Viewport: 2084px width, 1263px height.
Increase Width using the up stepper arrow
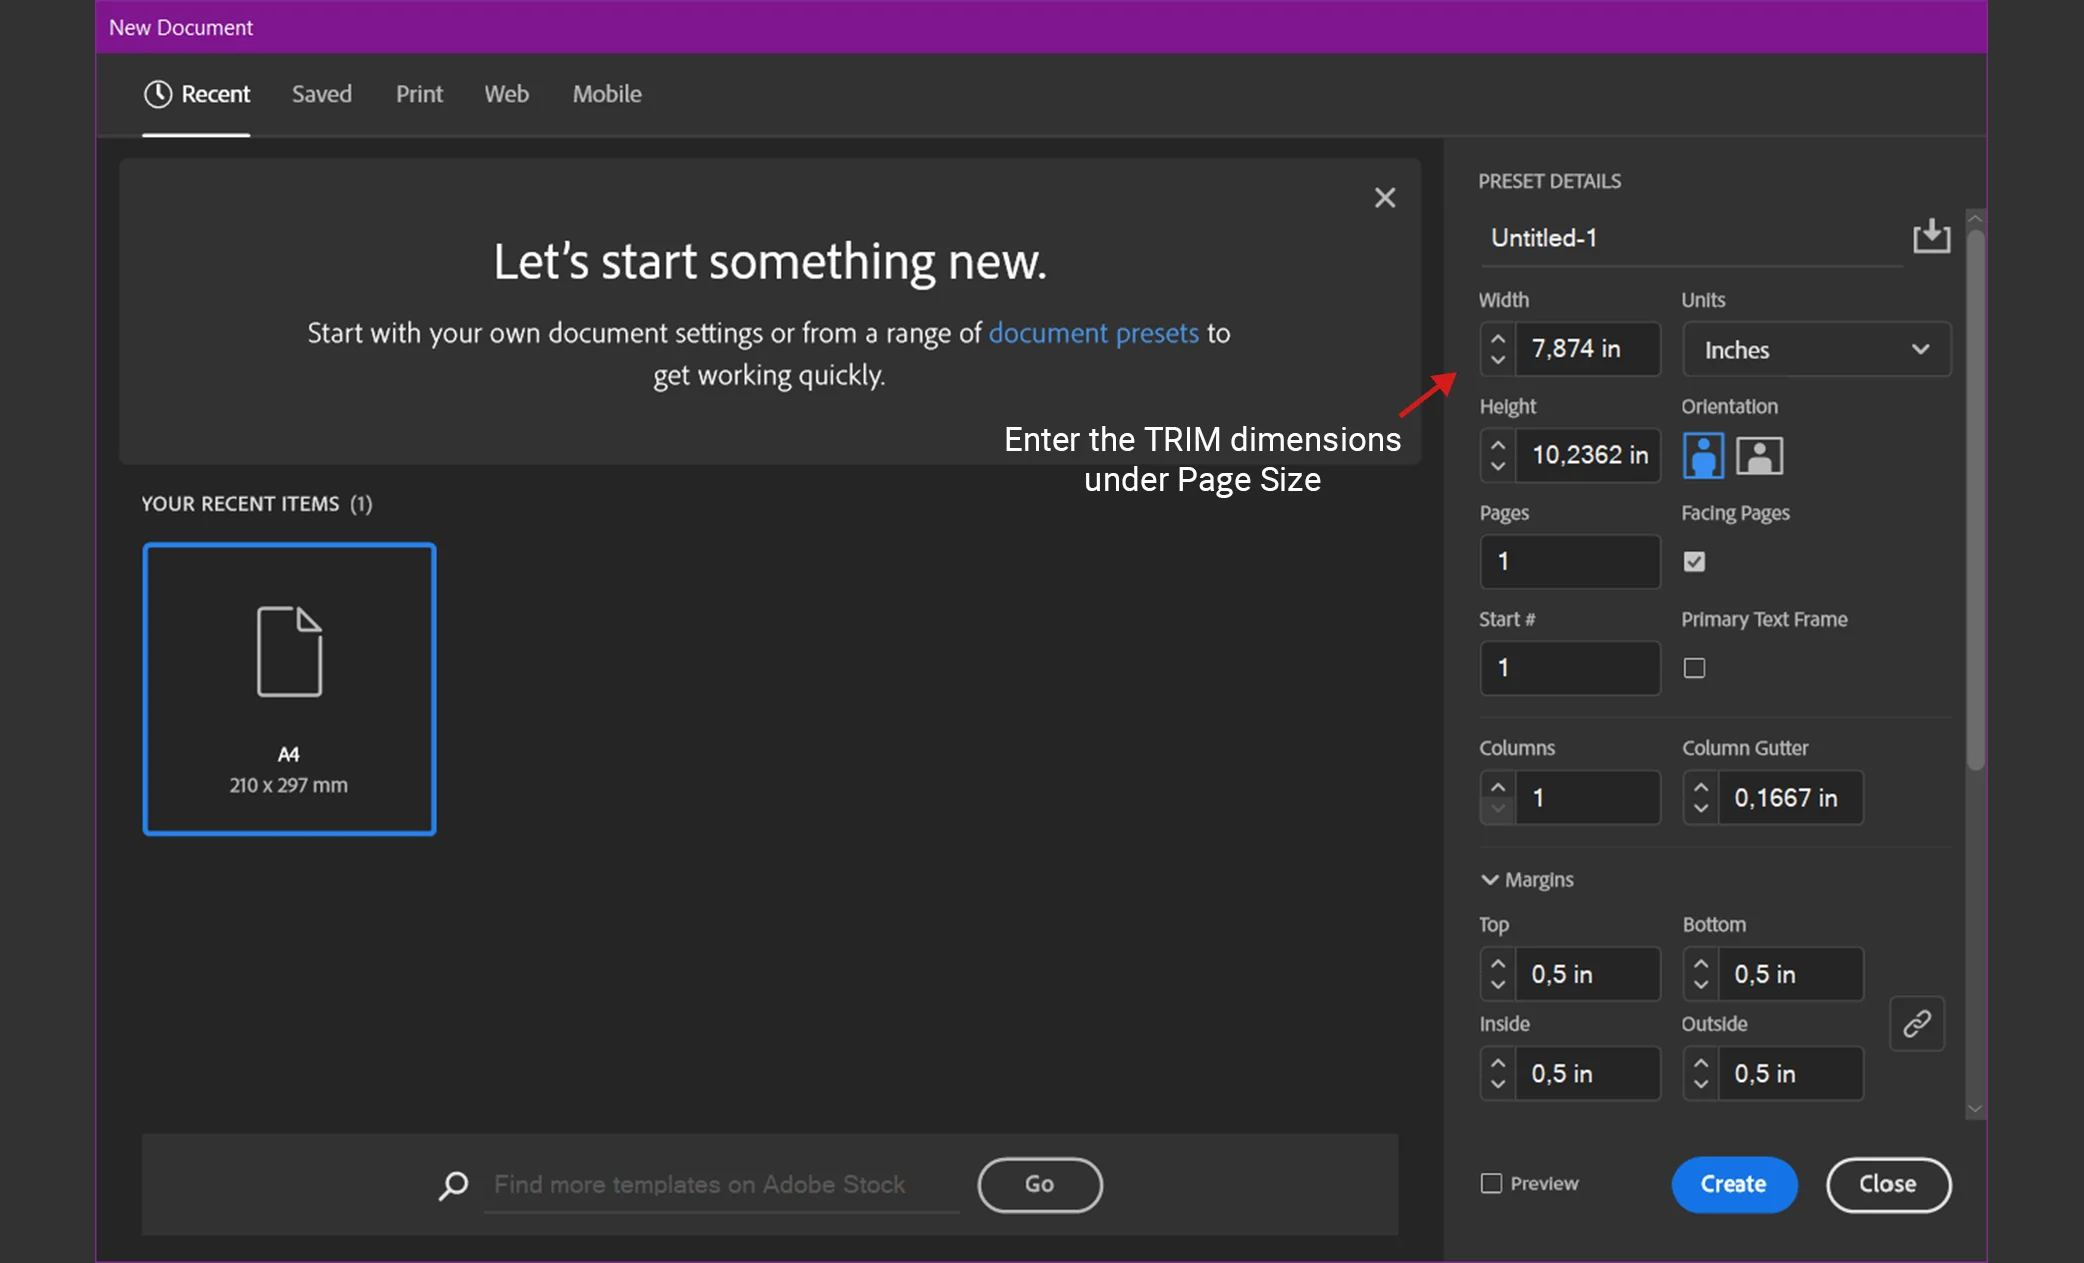click(x=1497, y=339)
